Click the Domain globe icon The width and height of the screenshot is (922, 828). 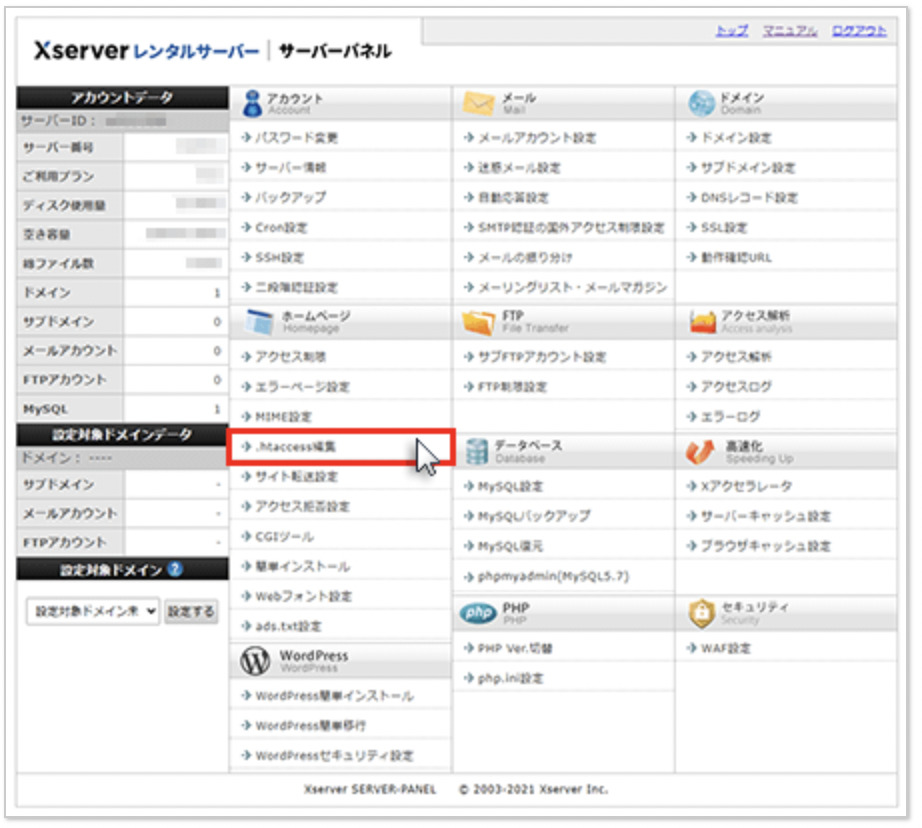tap(701, 104)
